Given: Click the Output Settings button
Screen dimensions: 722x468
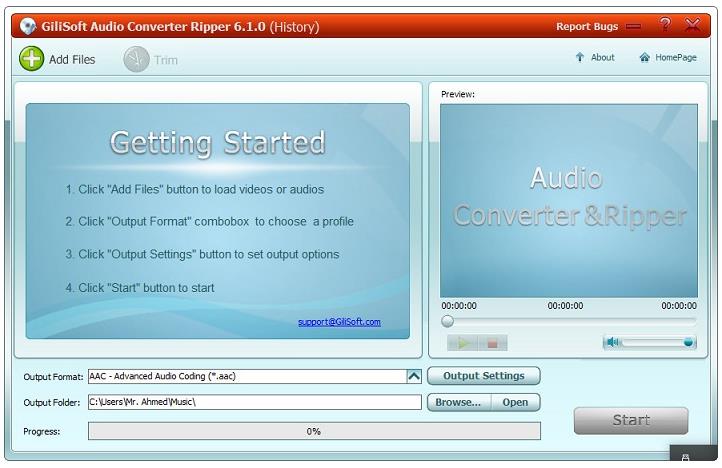Looking at the screenshot, I should (x=484, y=376).
